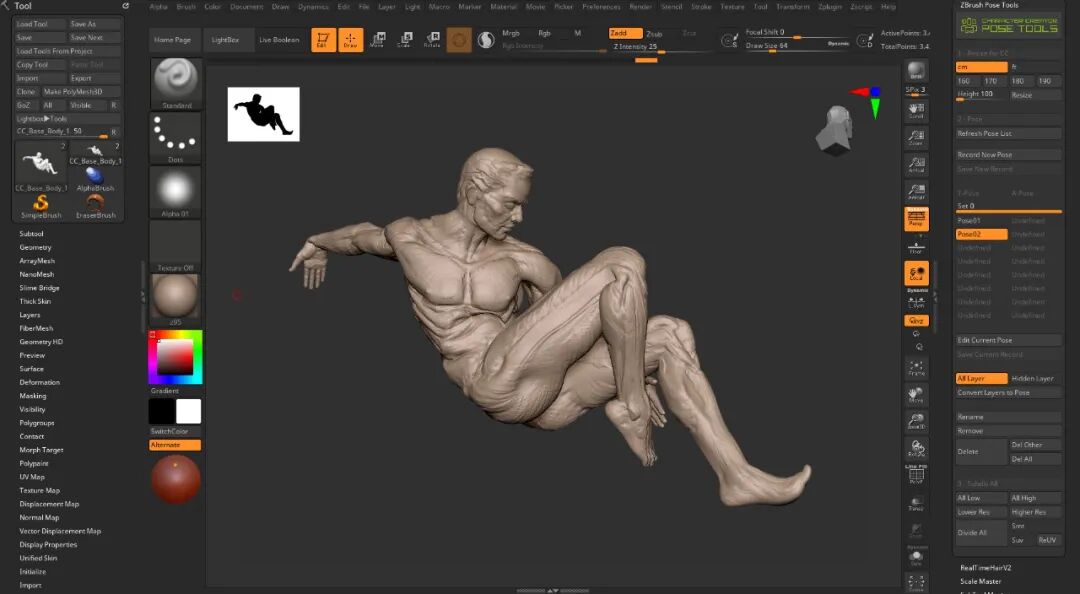This screenshot has height=594, width=1080.
Task: Open the Render menu
Action: (x=641, y=7)
